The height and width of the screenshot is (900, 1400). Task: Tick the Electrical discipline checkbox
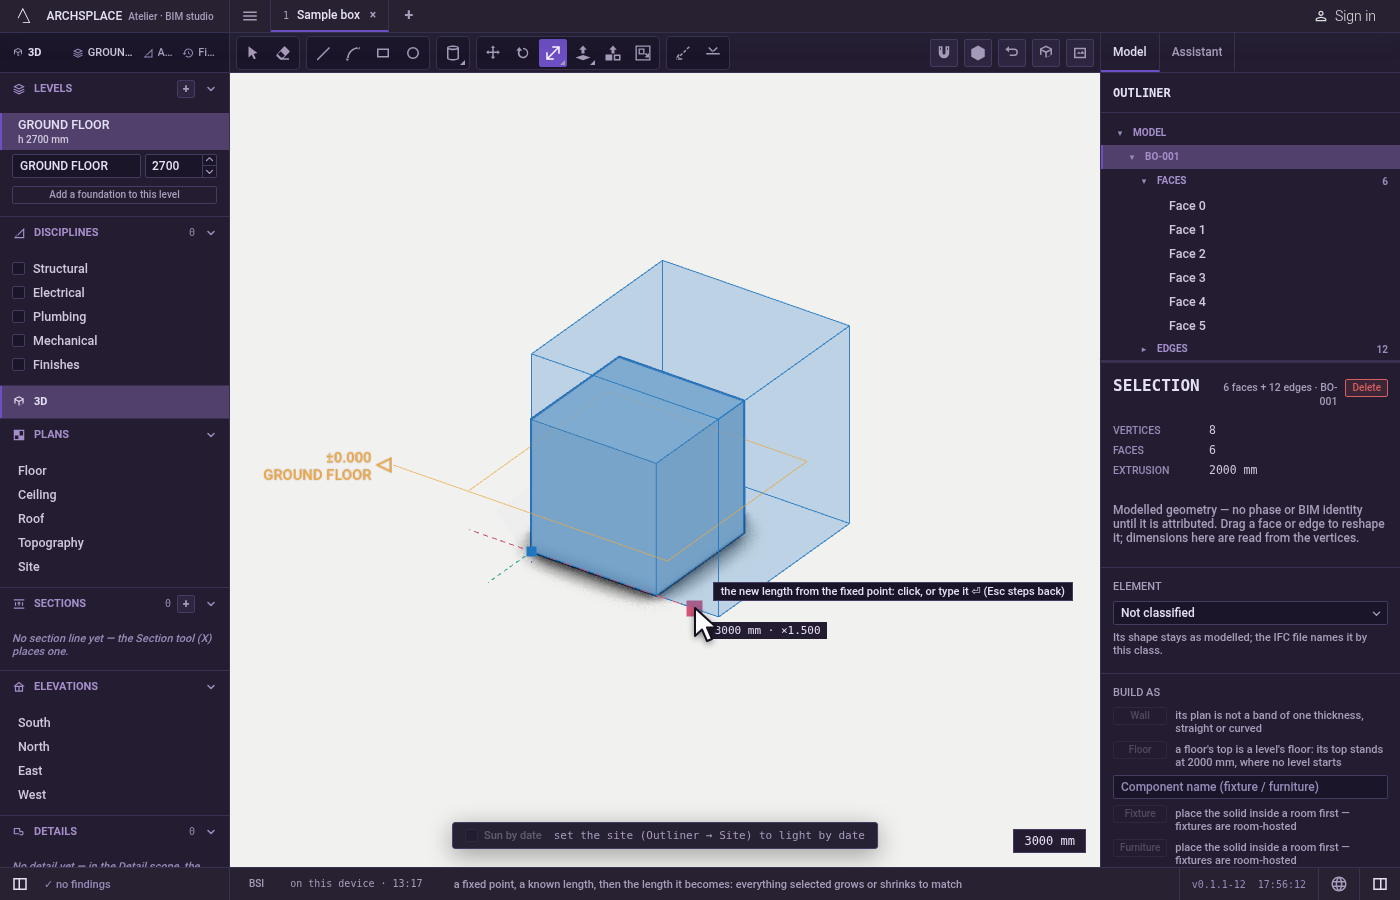point(18,293)
